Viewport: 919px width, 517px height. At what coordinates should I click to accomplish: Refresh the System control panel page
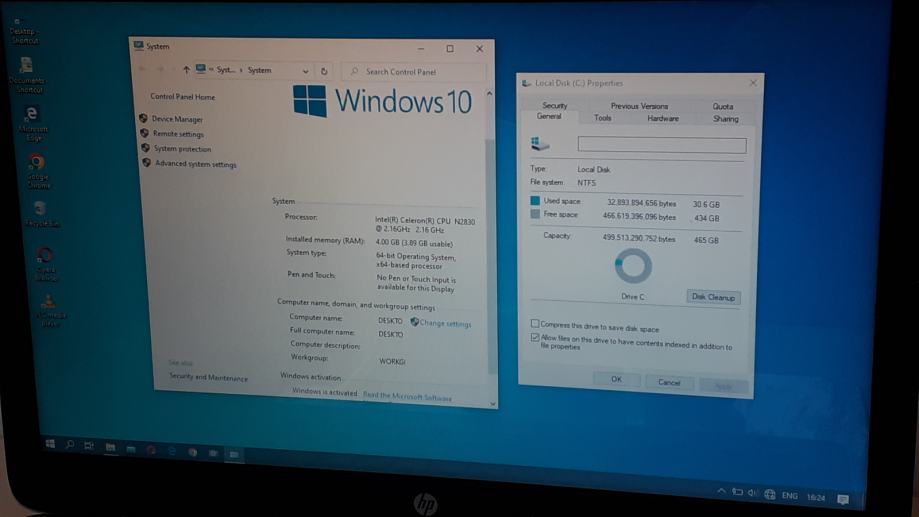coord(324,71)
